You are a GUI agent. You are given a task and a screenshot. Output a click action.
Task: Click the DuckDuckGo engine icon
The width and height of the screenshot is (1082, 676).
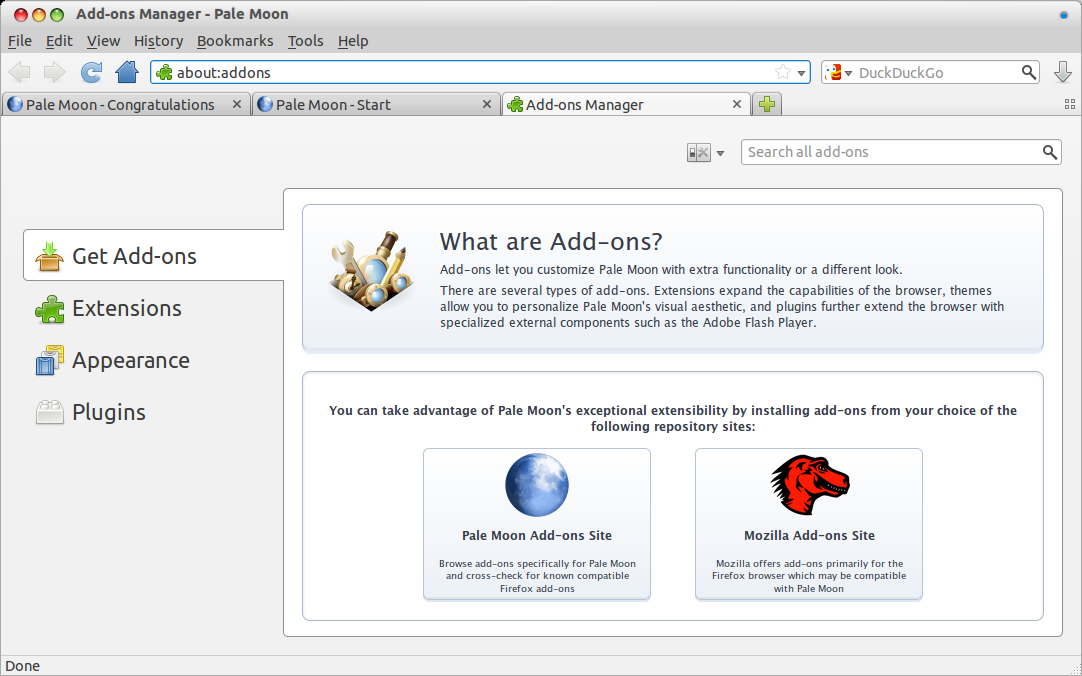tap(834, 72)
